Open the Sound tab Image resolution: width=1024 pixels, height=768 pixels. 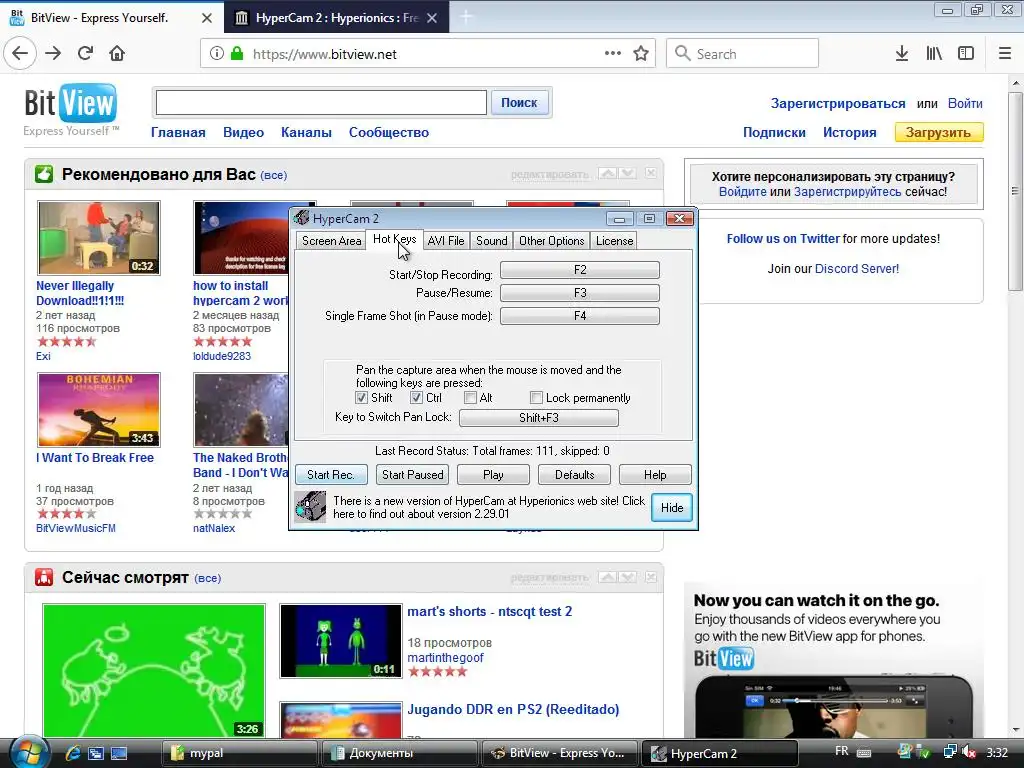tap(492, 241)
